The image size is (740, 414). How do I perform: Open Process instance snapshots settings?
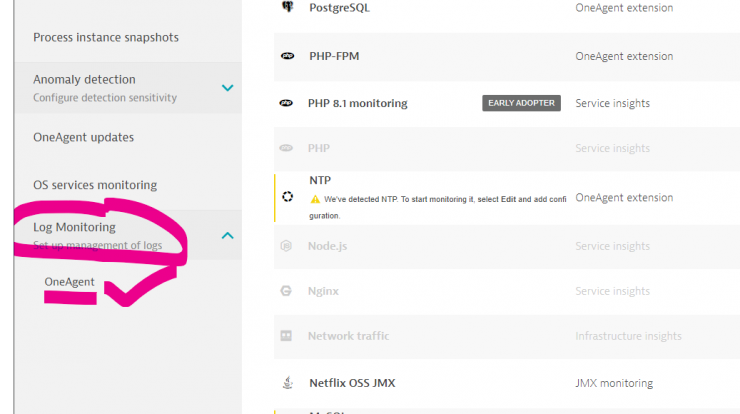tap(106, 37)
